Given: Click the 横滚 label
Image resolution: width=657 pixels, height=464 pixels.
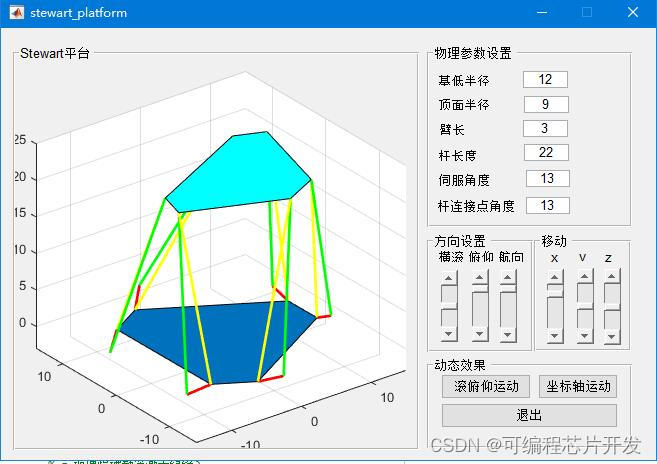Looking at the screenshot, I should (451, 257).
